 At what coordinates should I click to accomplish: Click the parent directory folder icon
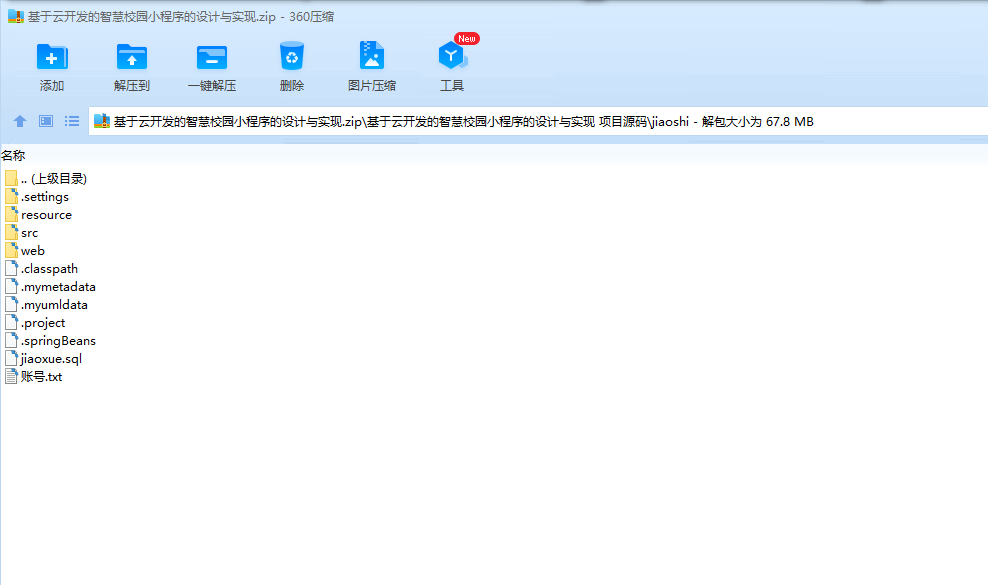point(11,179)
